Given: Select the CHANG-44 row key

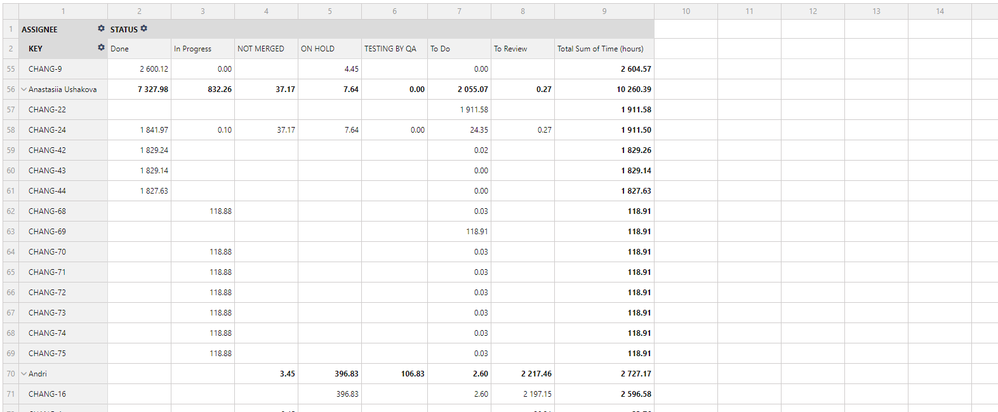Looking at the screenshot, I should tap(47, 191).
